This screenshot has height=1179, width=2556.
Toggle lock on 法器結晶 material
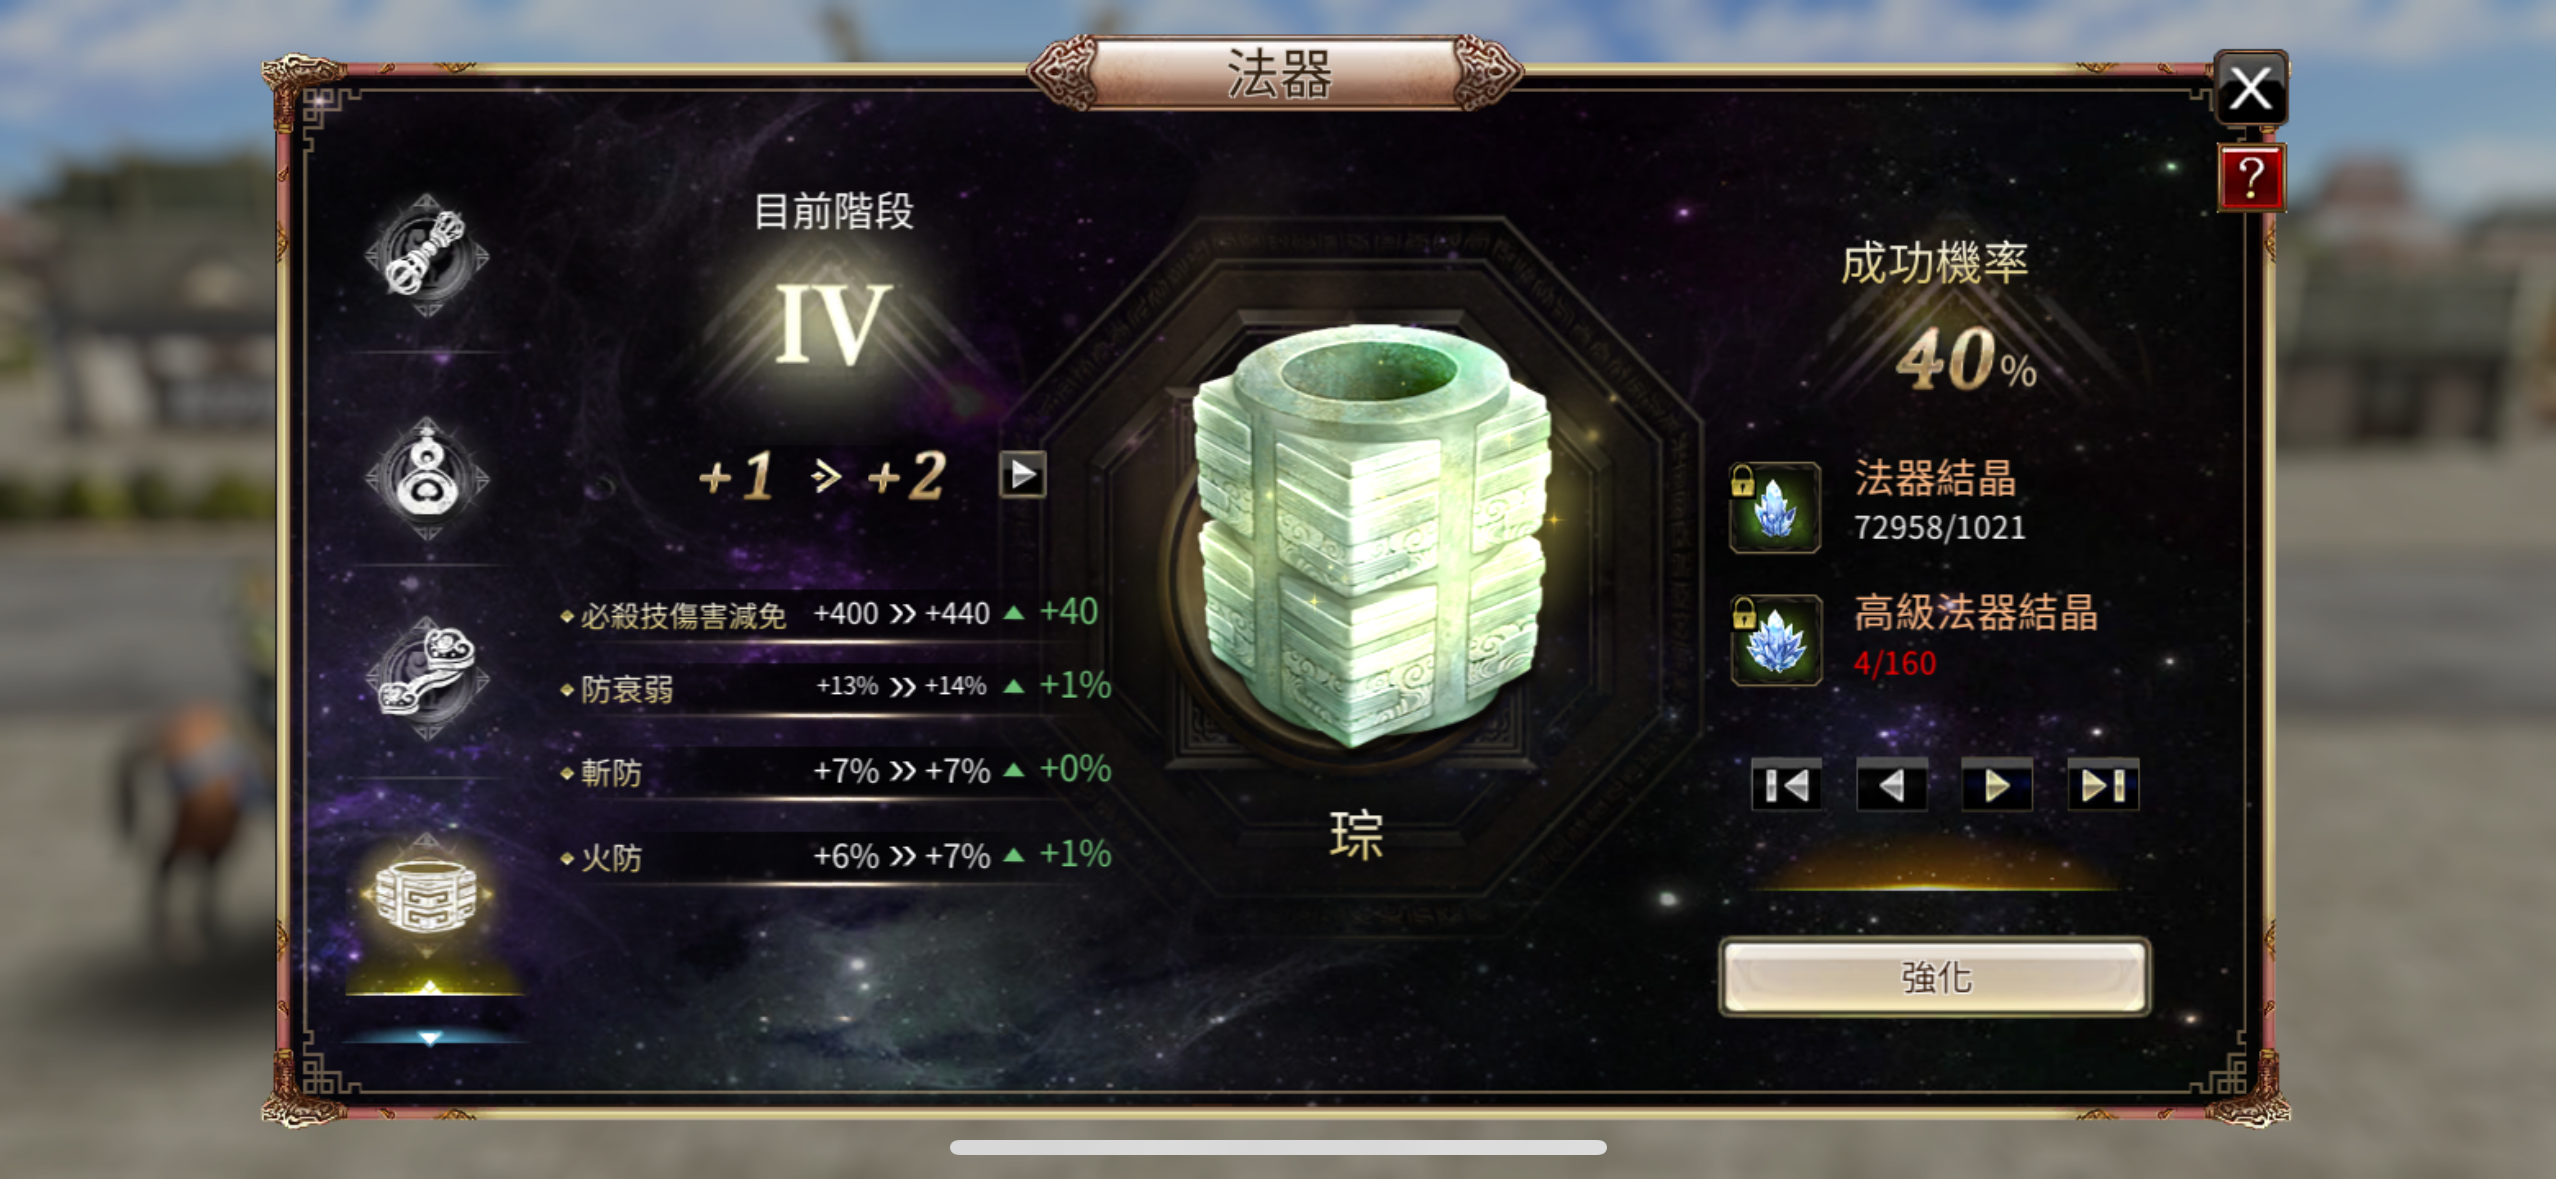click(x=1742, y=481)
